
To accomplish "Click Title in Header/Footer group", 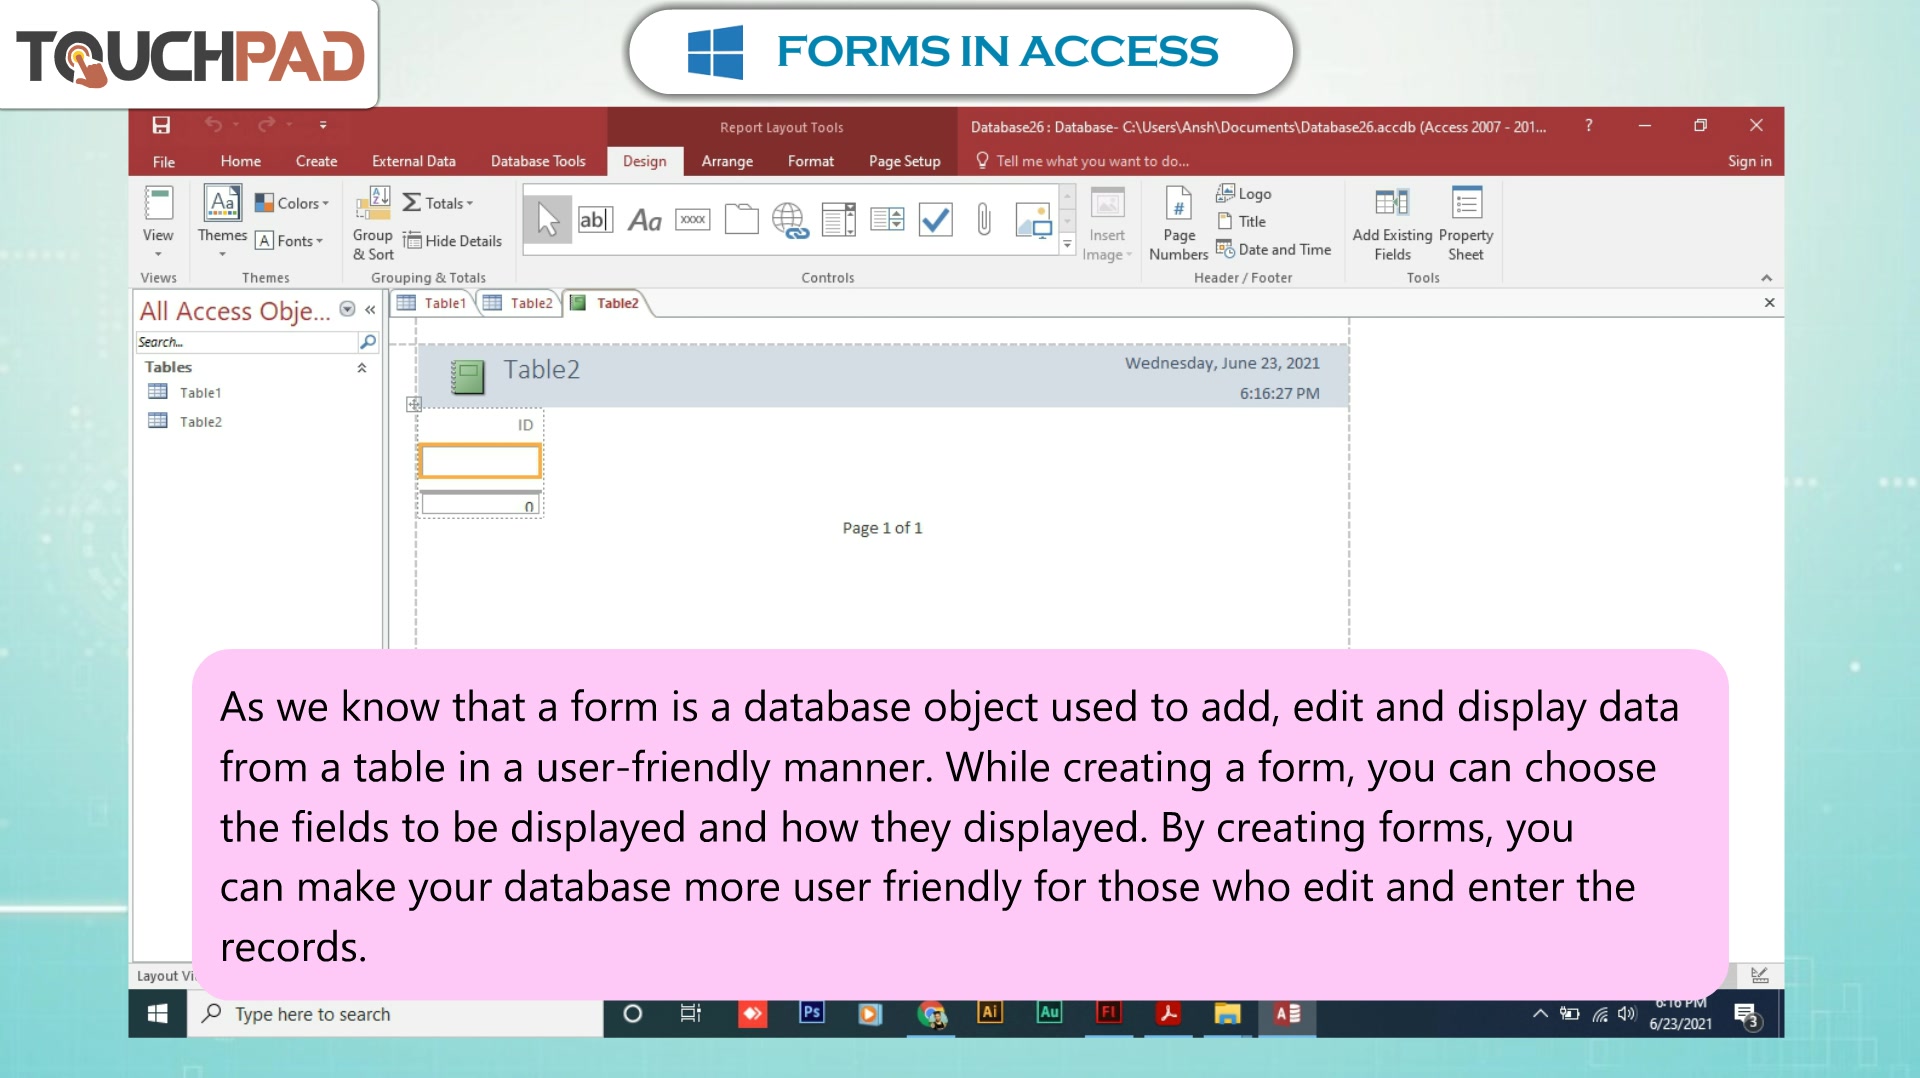I will coord(1241,222).
